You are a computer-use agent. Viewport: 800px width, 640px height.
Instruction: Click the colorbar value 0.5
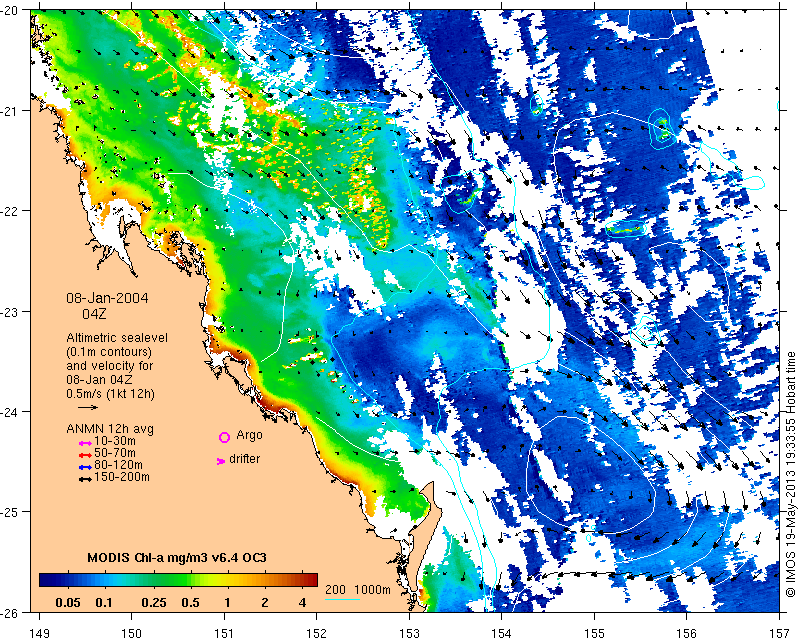(190, 603)
